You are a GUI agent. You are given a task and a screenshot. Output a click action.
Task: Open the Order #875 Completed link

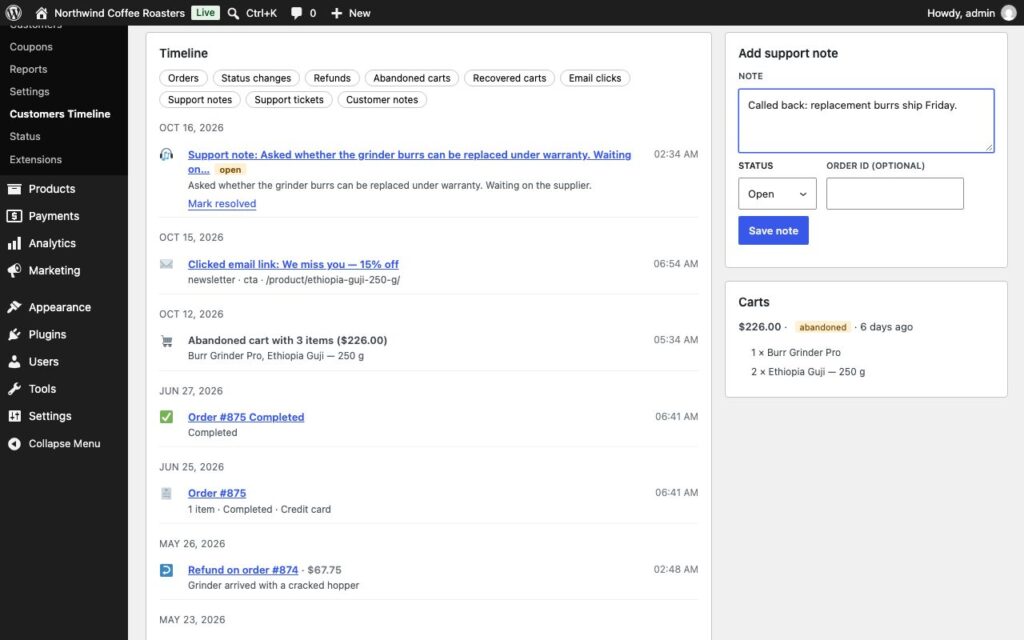tap(246, 417)
